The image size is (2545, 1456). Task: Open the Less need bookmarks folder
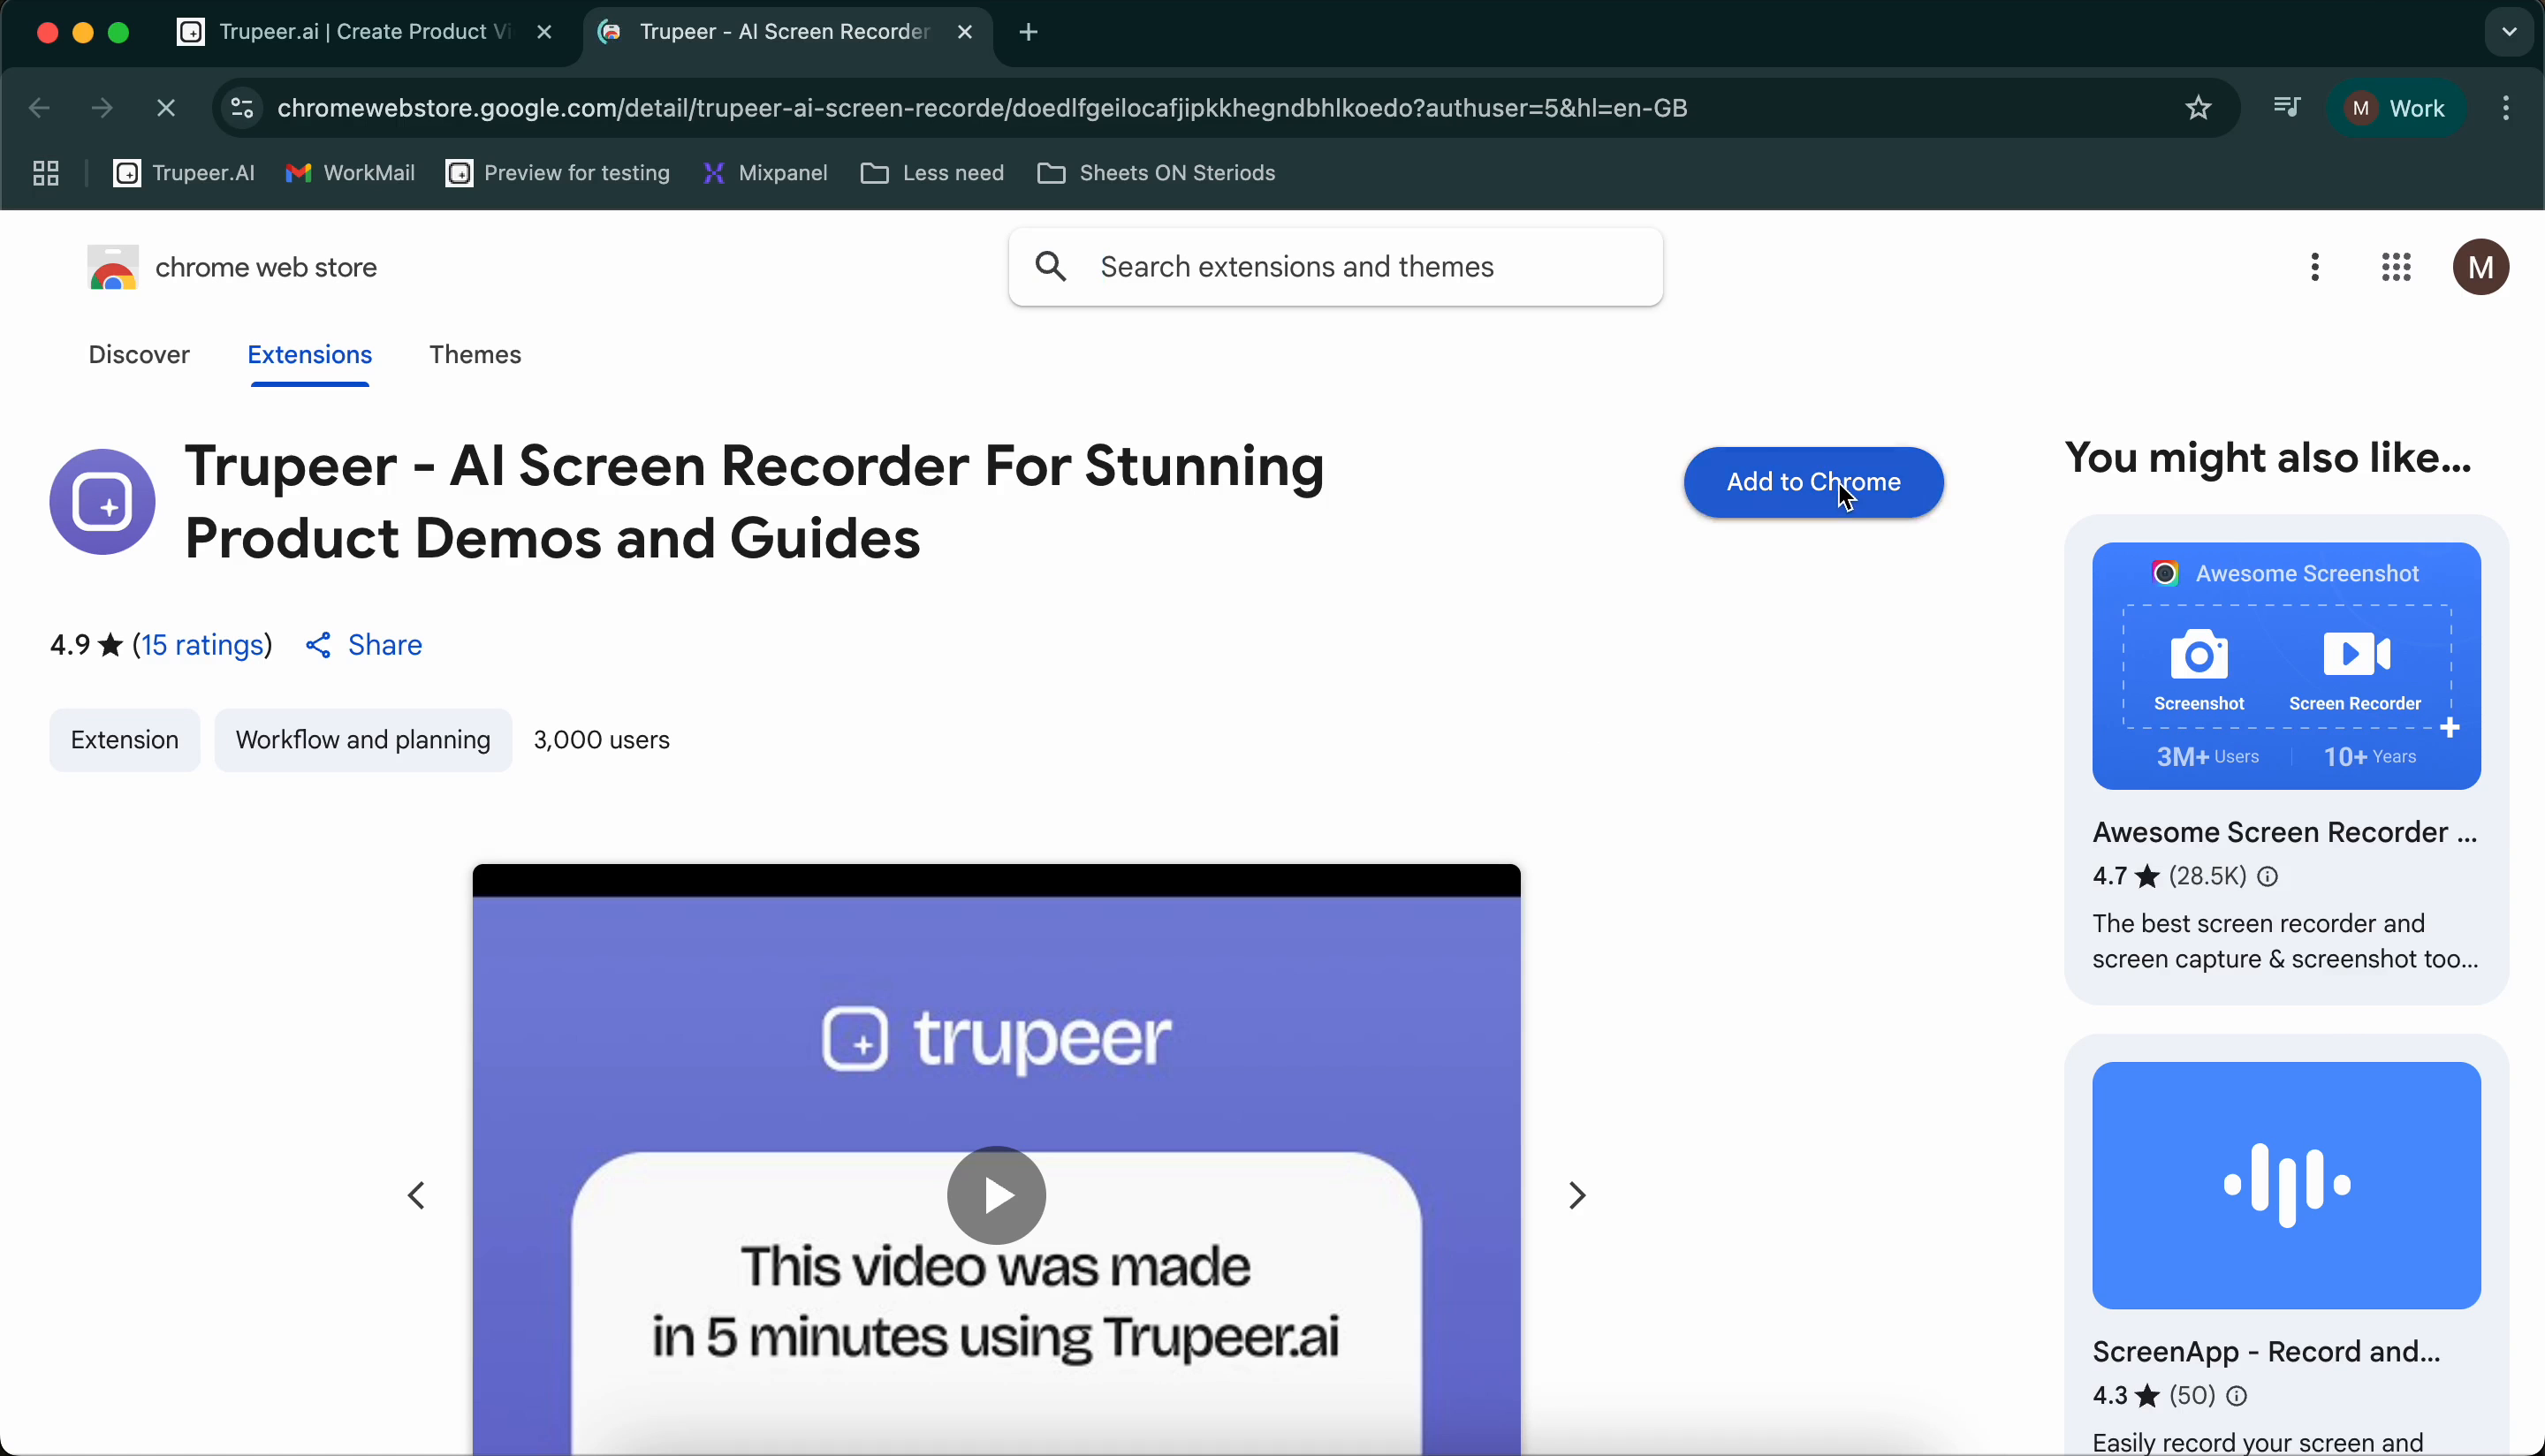click(x=931, y=172)
